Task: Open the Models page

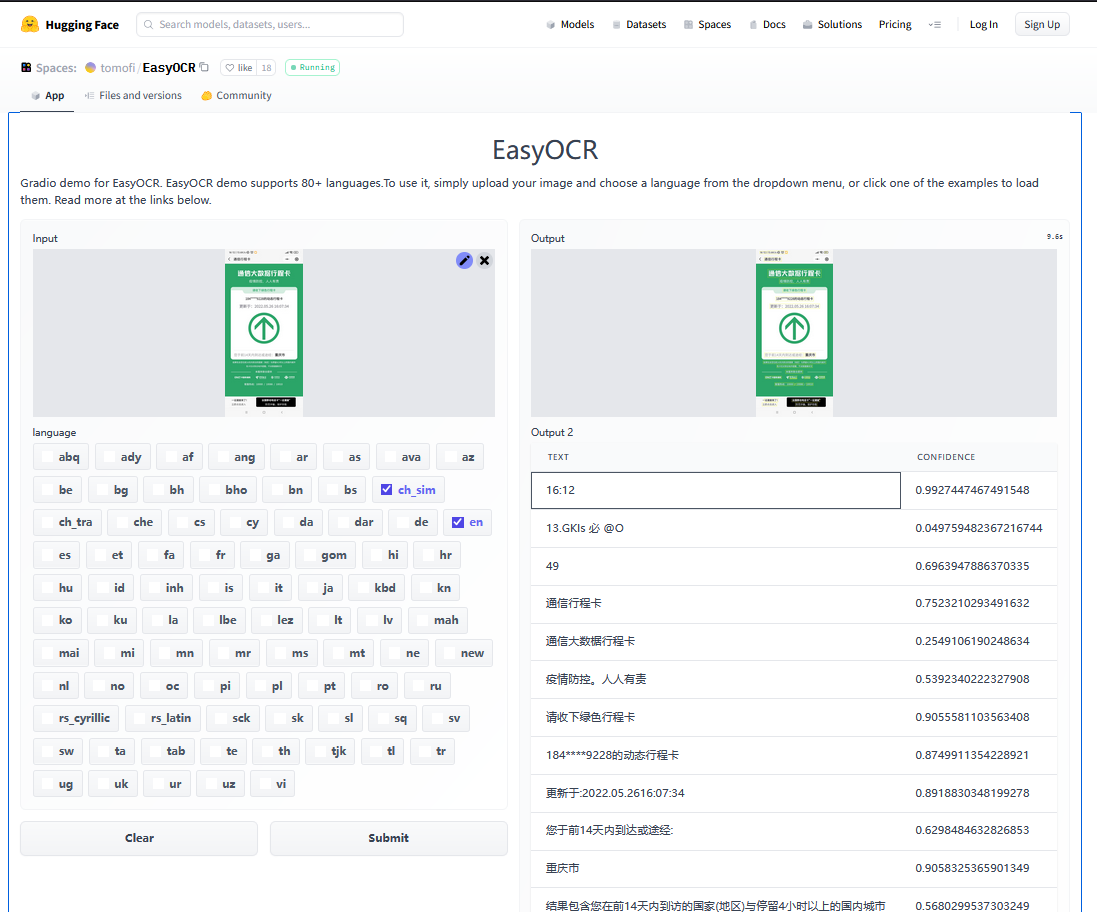Action: 570,24
